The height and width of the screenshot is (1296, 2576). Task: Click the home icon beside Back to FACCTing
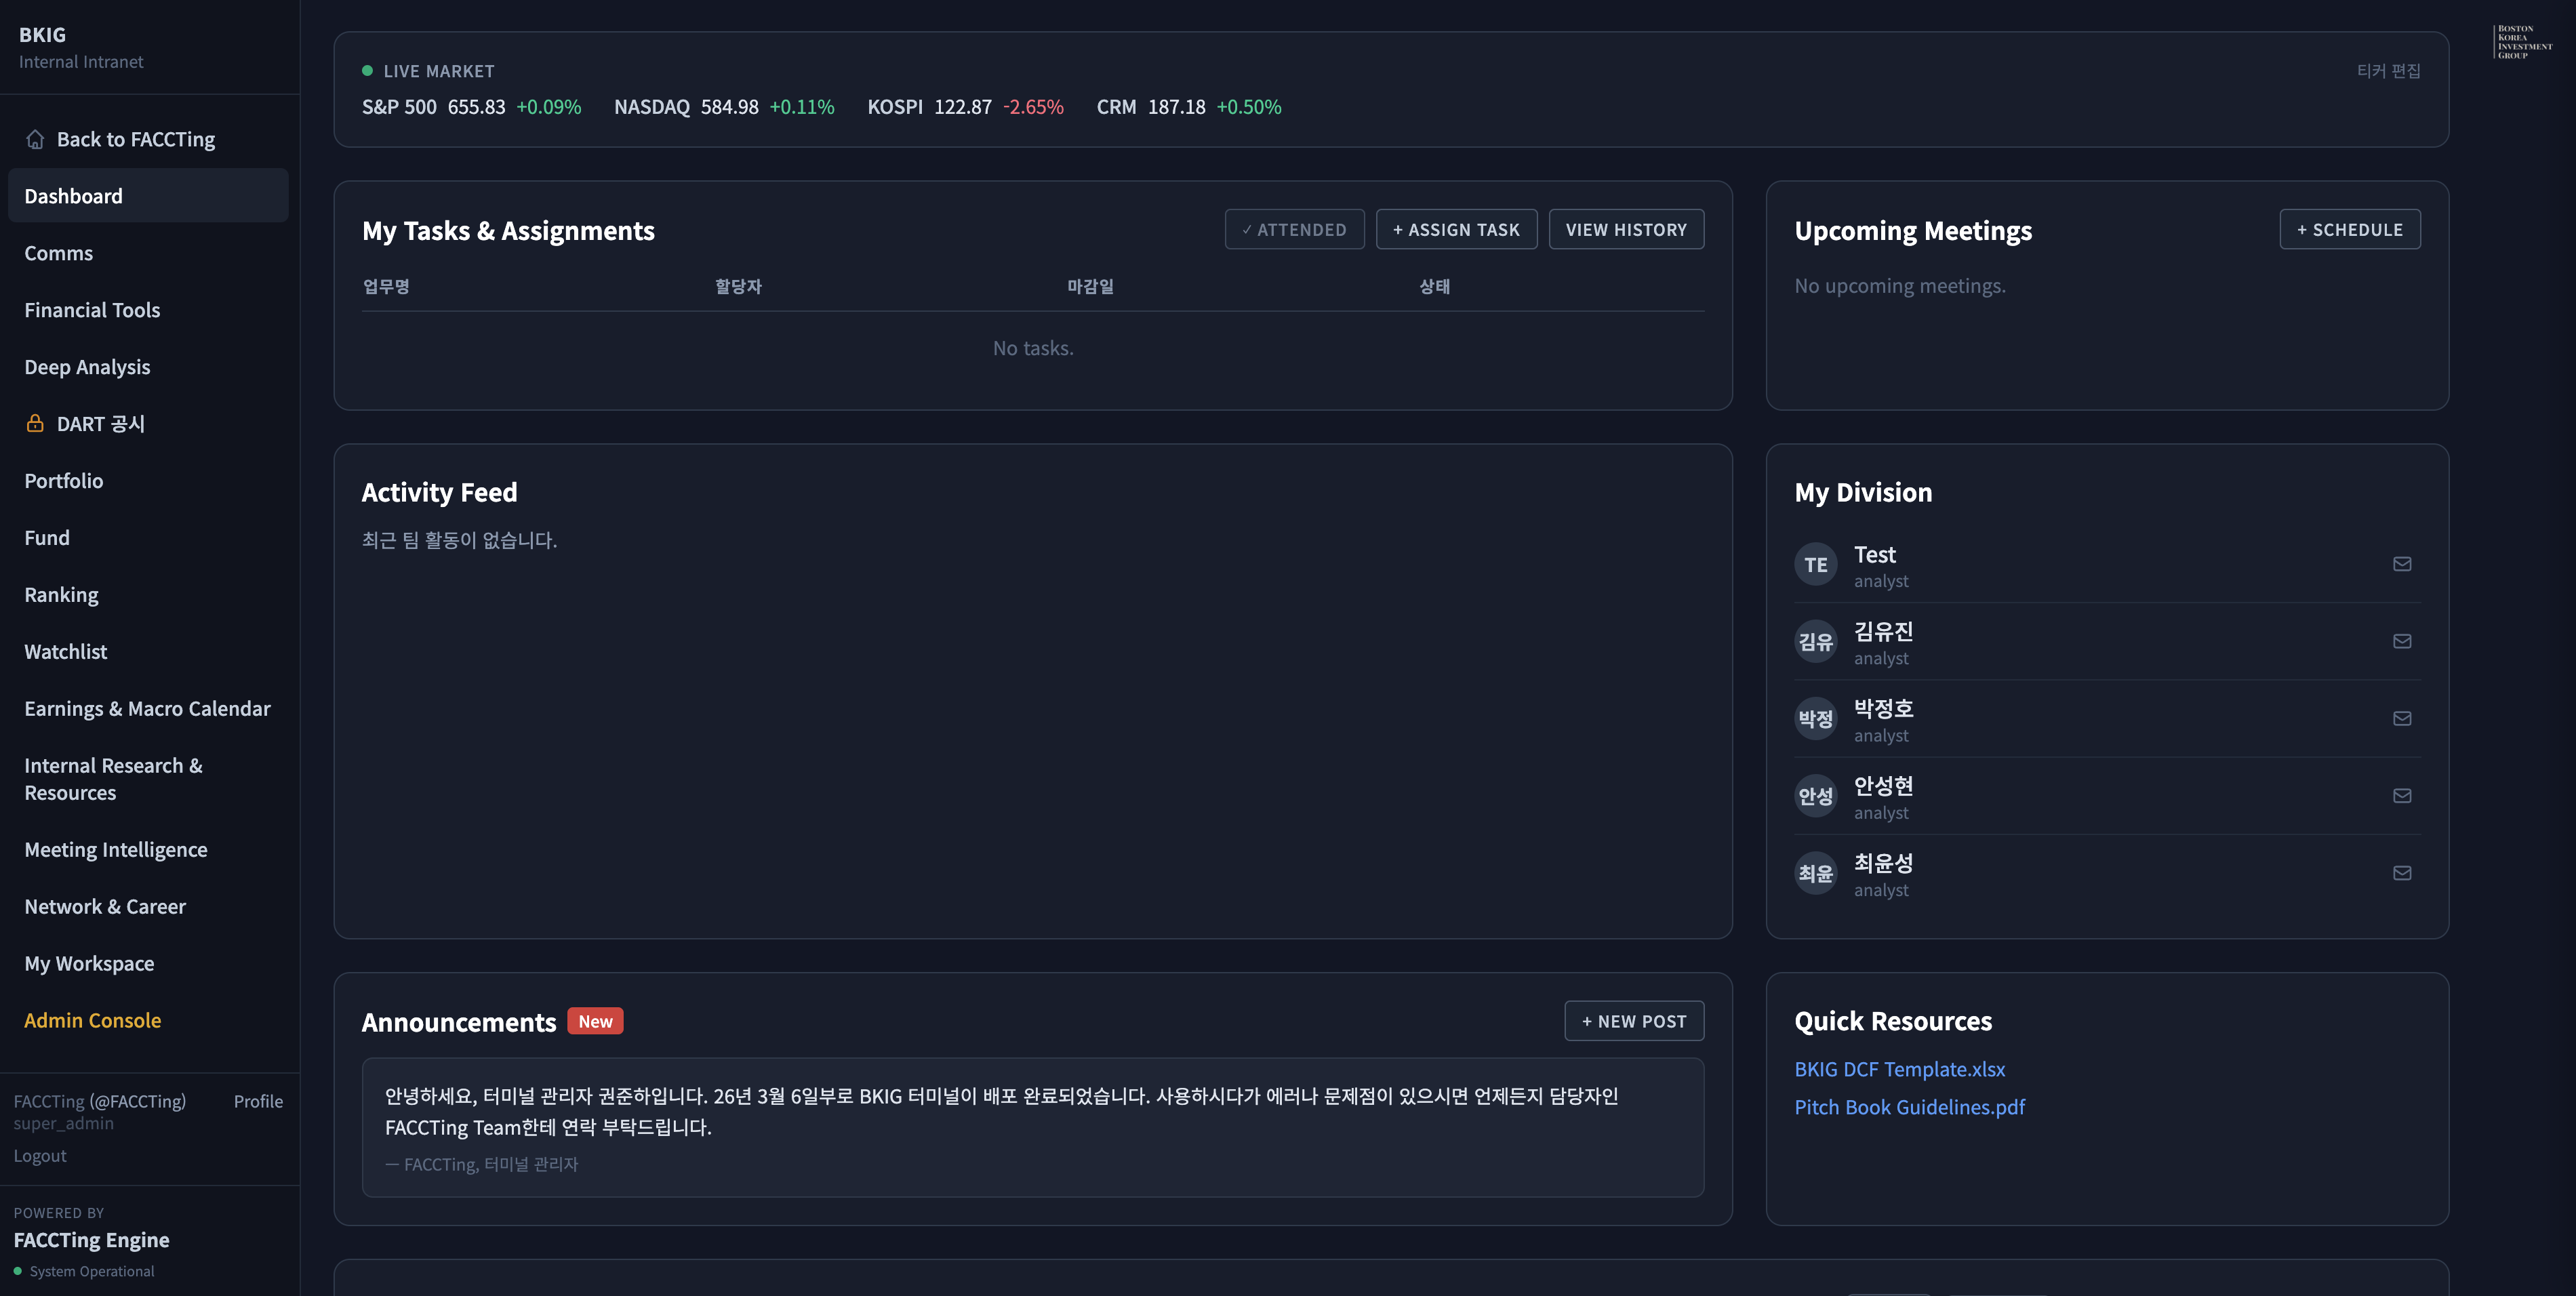(35, 139)
